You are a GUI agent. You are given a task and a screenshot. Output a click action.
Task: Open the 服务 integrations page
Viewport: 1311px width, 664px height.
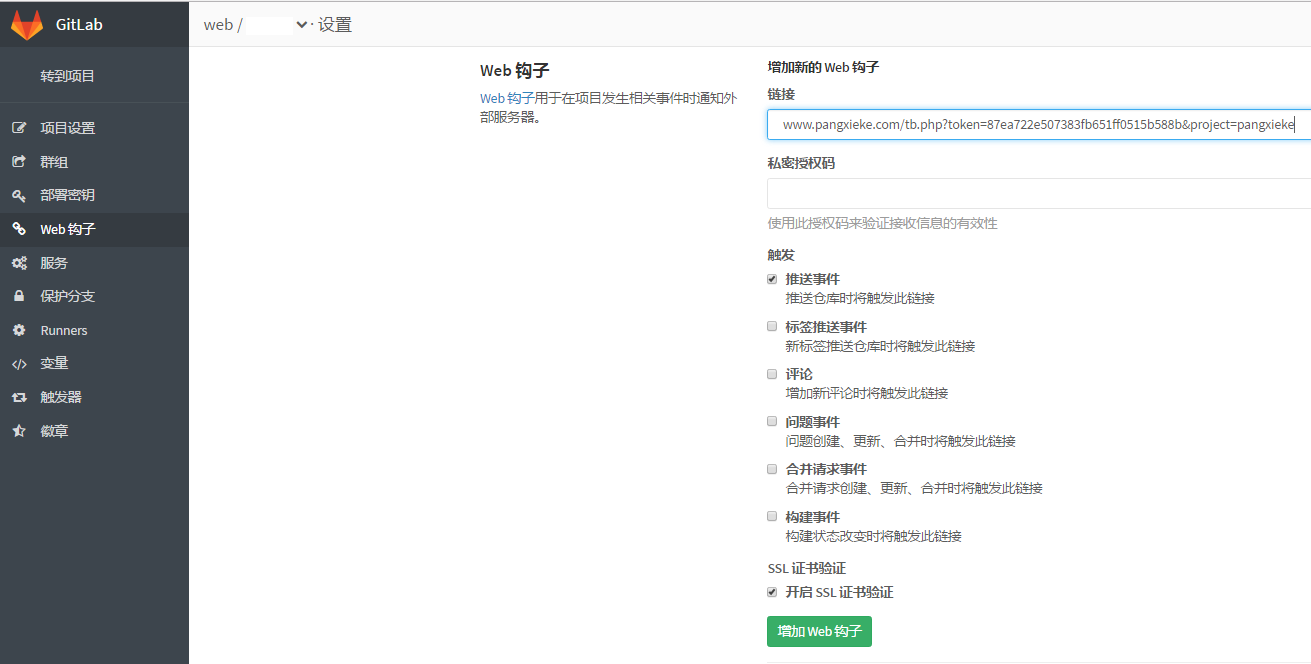pyautogui.click(x=53, y=262)
